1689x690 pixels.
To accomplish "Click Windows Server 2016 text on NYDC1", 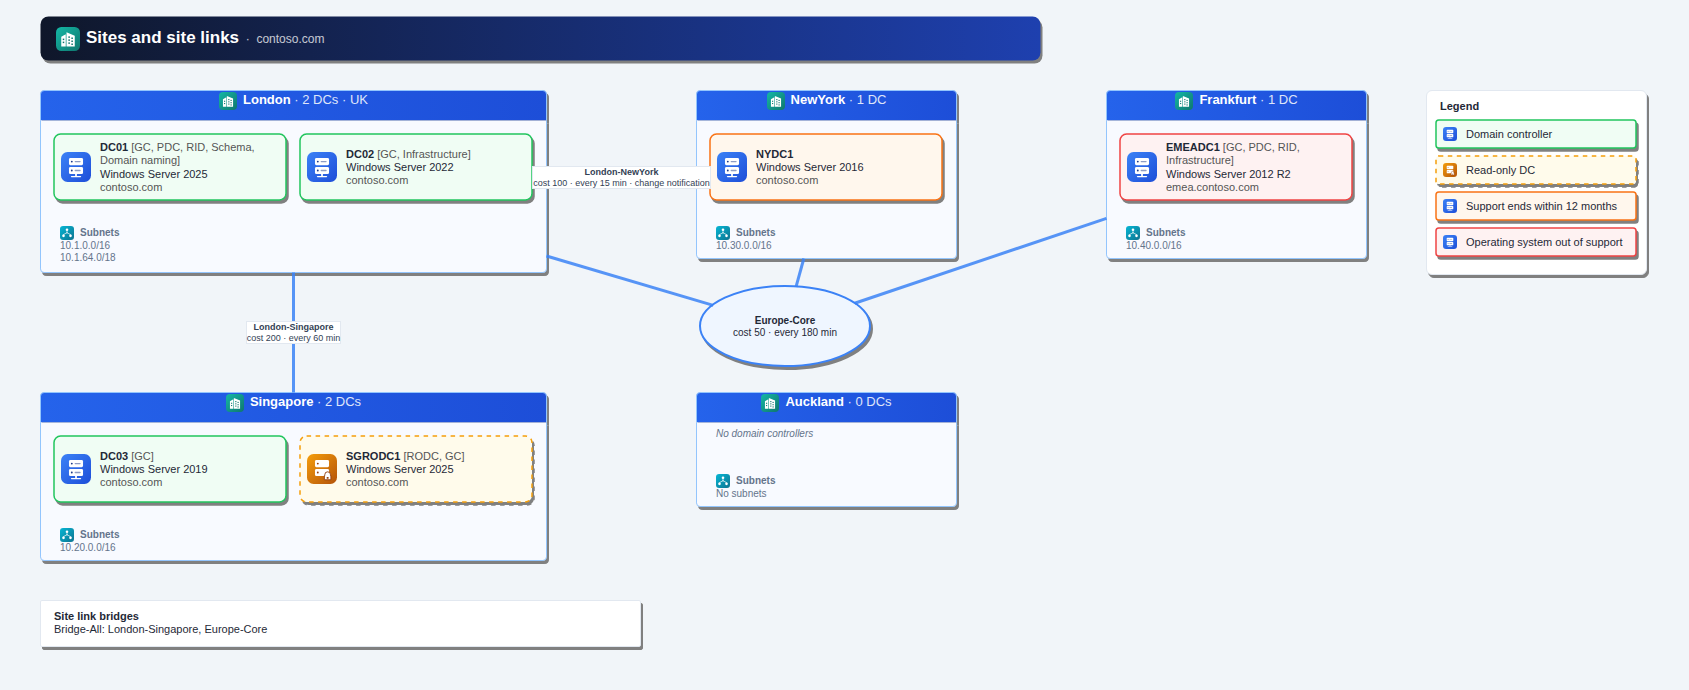I will click(809, 167).
